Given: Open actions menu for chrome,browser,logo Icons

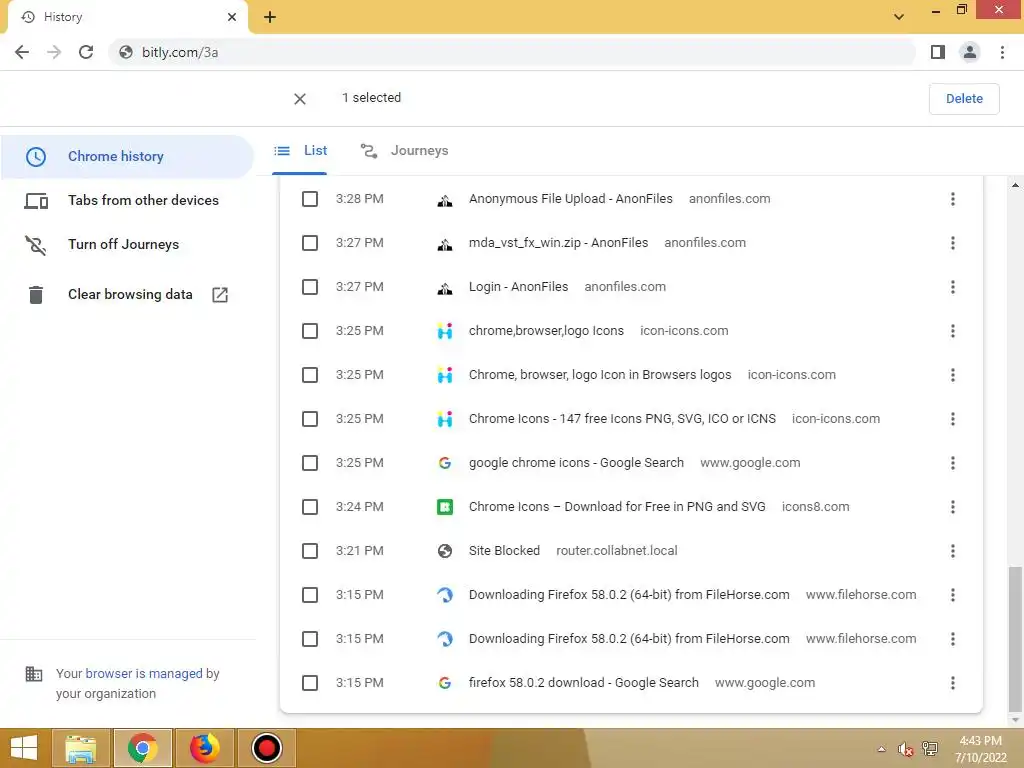Looking at the screenshot, I should (x=953, y=331).
